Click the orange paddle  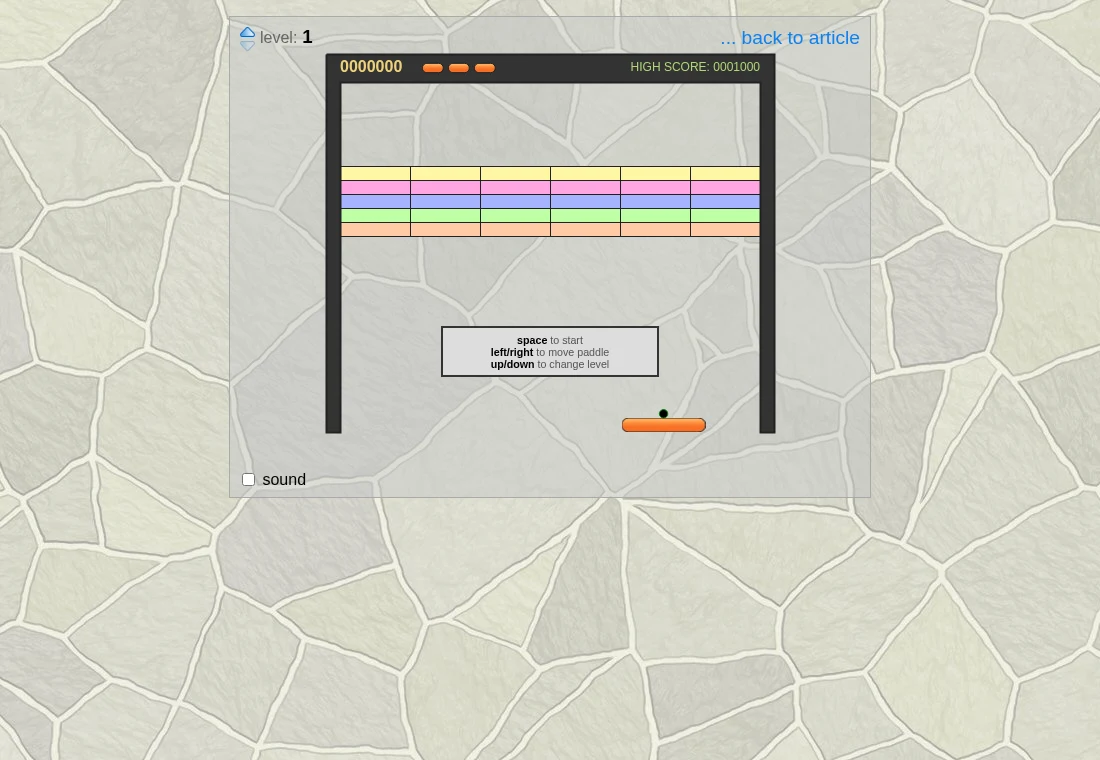[x=664, y=425]
